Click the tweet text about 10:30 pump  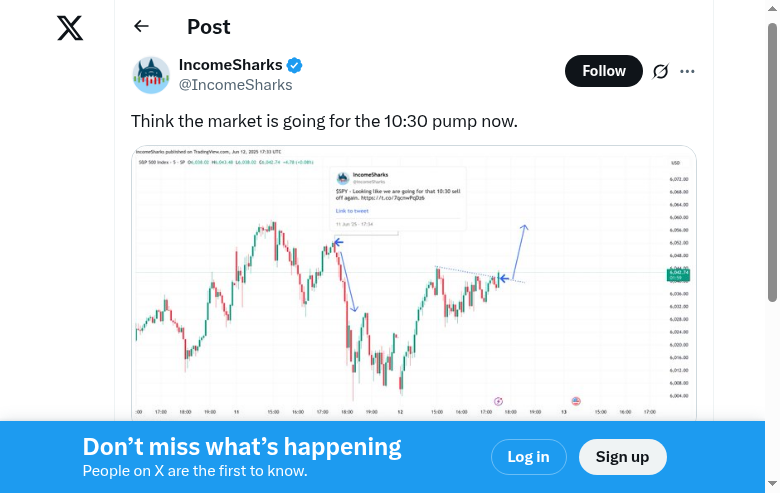pos(324,121)
